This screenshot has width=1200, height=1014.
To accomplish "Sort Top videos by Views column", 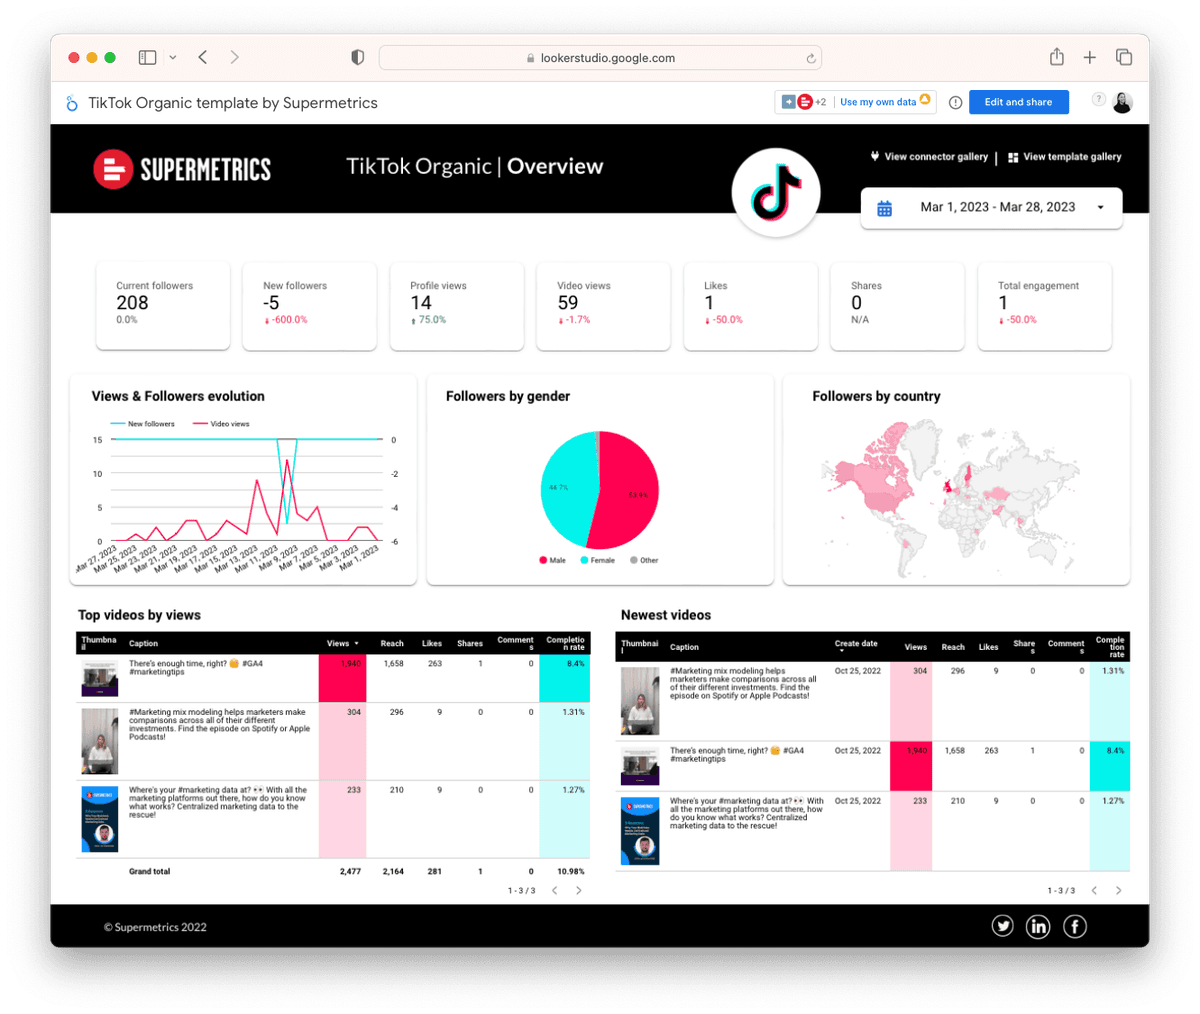I will click(341, 643).
